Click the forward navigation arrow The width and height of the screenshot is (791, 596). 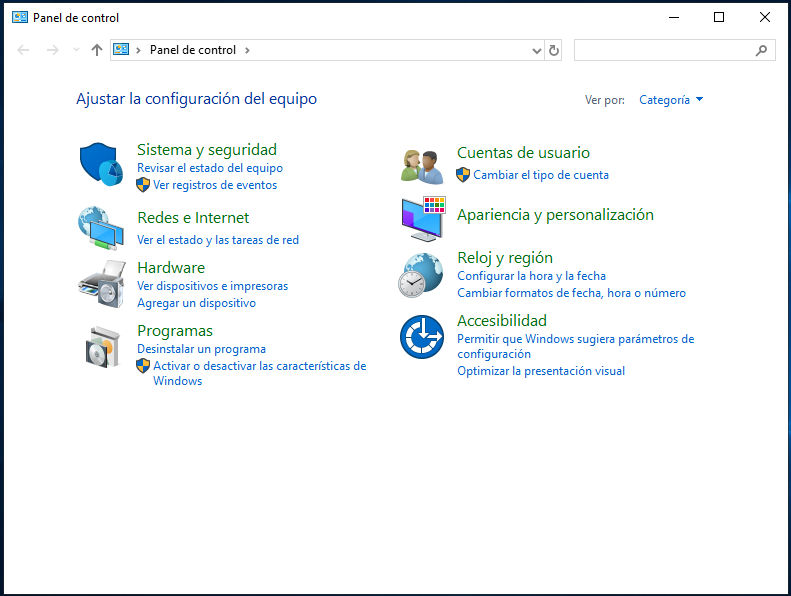(x=52, y=50)
